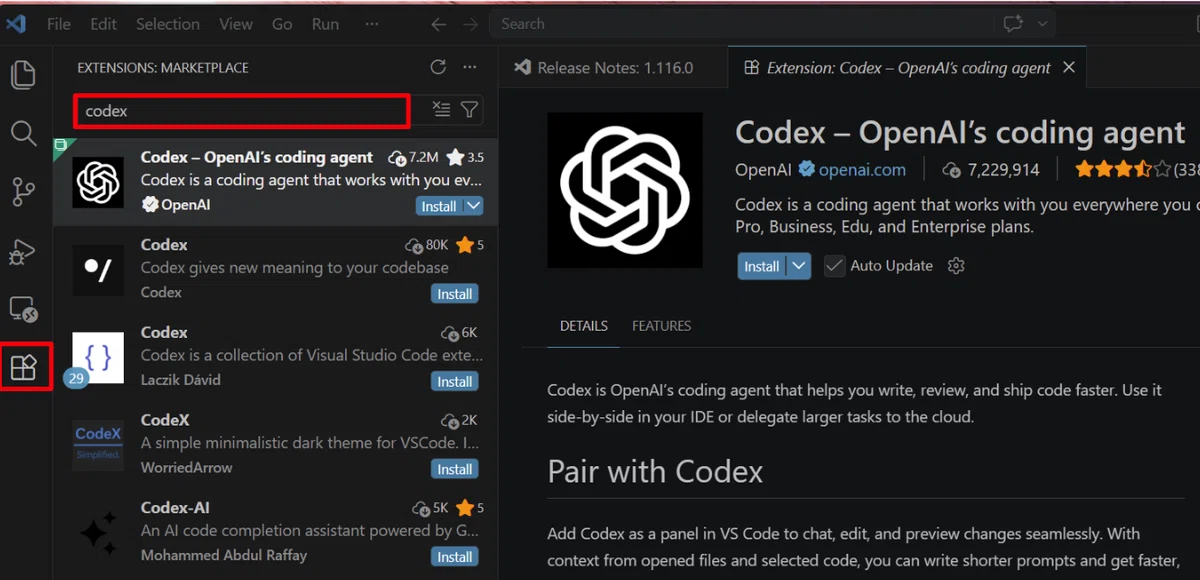
Task: Click the CodeX Simplified theme icon
Action: click(98, 445)
